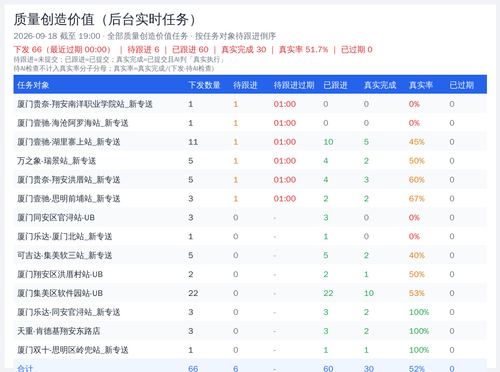
Task: Select row 厦门双十-思明区岭兜站_新专送
Action: click(250, 350)
